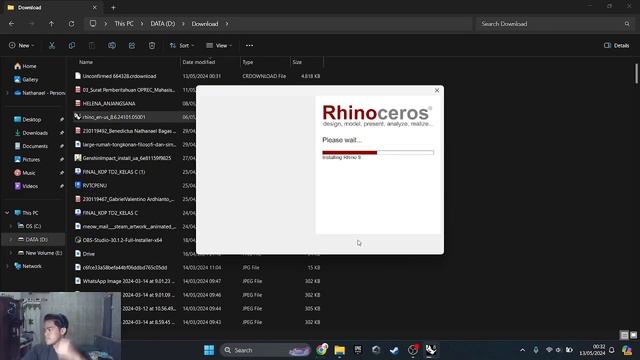The image size is (640, 360).
Task: Open the three-dot See more menu
Action: point(249,46)
